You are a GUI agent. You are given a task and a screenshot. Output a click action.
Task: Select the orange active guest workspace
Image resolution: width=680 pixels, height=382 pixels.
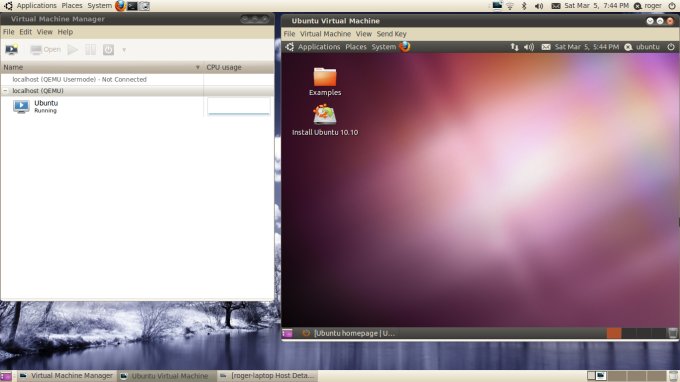[x=614, y=333]
